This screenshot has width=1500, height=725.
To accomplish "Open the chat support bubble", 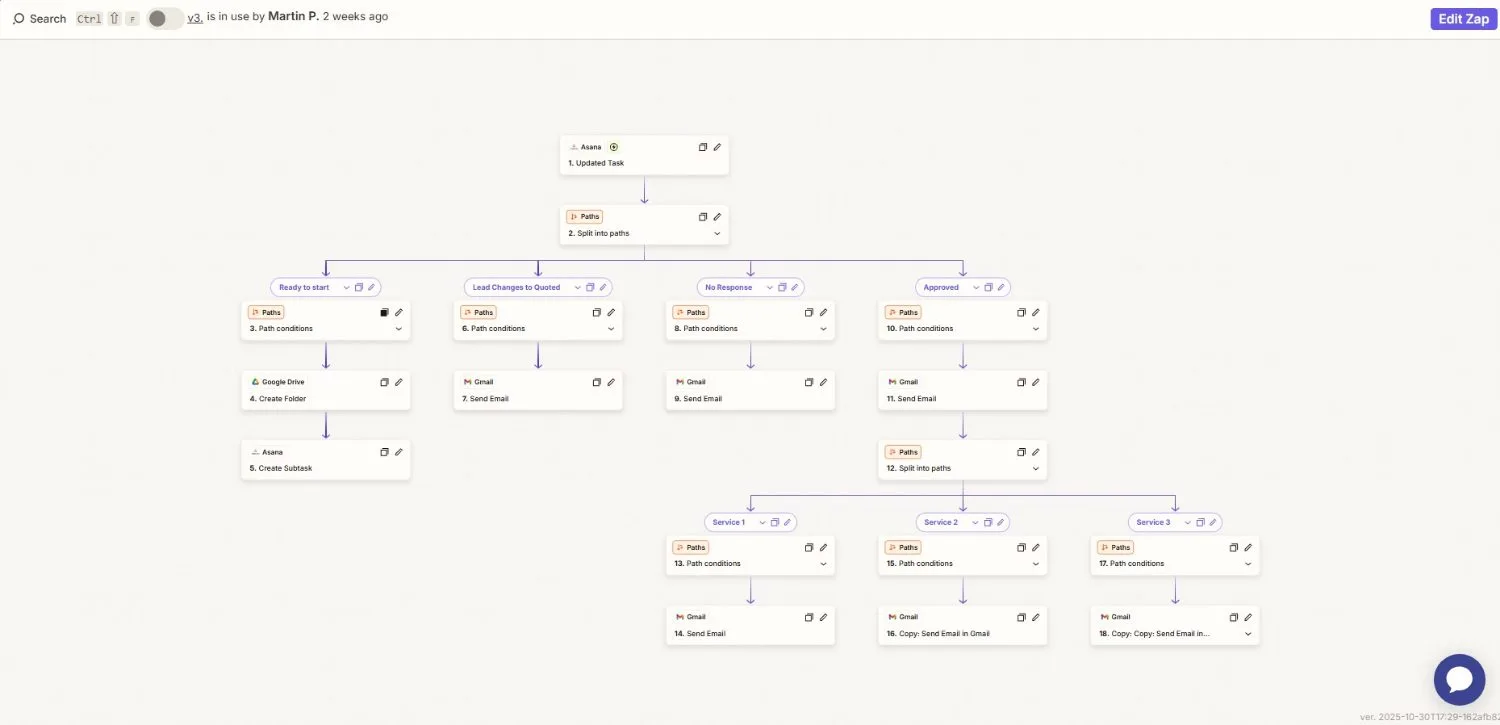I will [x=1459, y=680].
